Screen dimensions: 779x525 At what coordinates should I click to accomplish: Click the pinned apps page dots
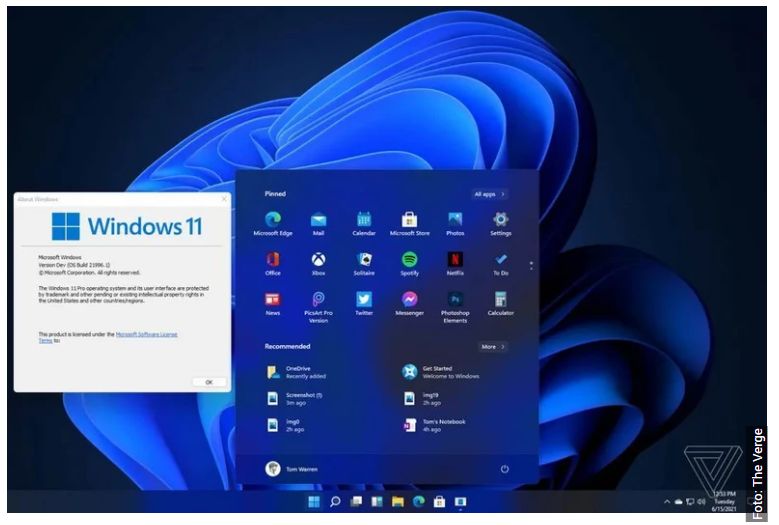pyautogui.click(x=531, y=266)
